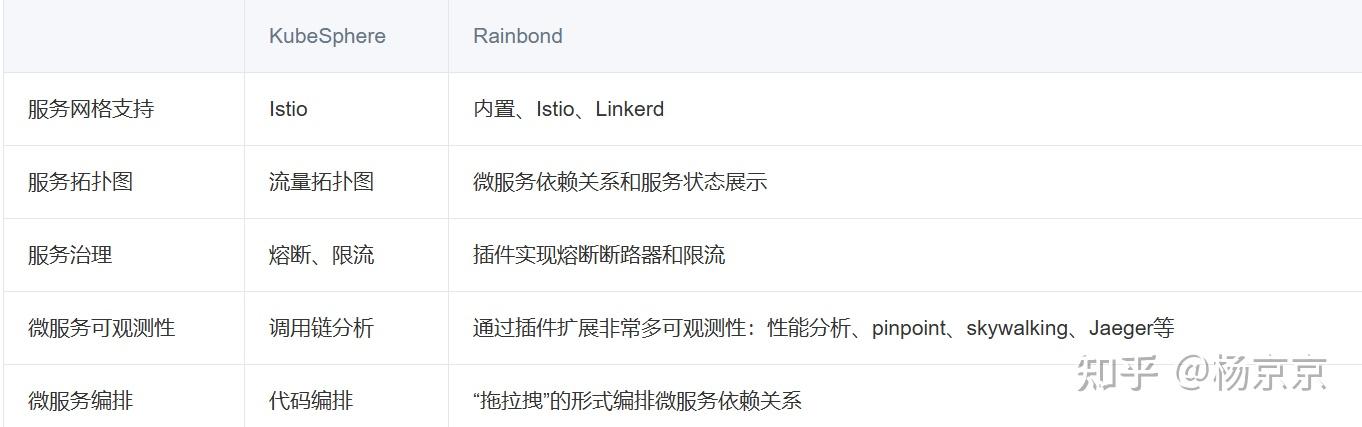The height and width of the screenshot is (427, 1362).
Task: Click the 内置、Istio、Linkerd cell
Action: 568,109
